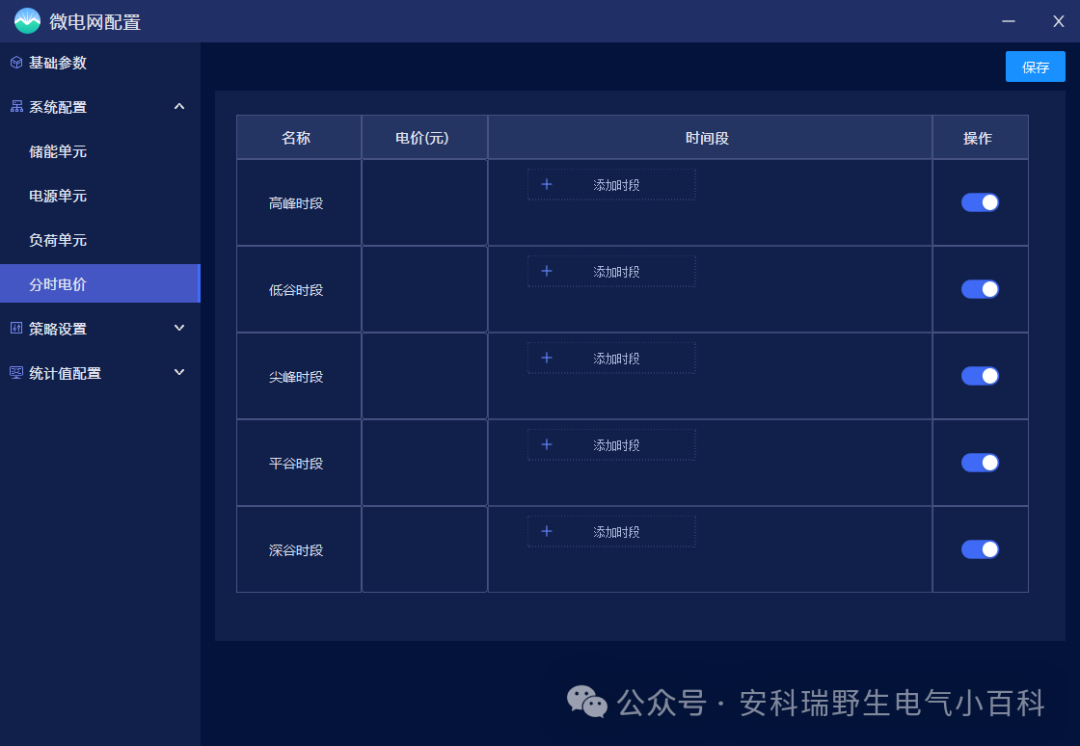Click the 微电网配置 app logo icon
This screenshot has width=1080, height=746.
click(x=28, y=21)
